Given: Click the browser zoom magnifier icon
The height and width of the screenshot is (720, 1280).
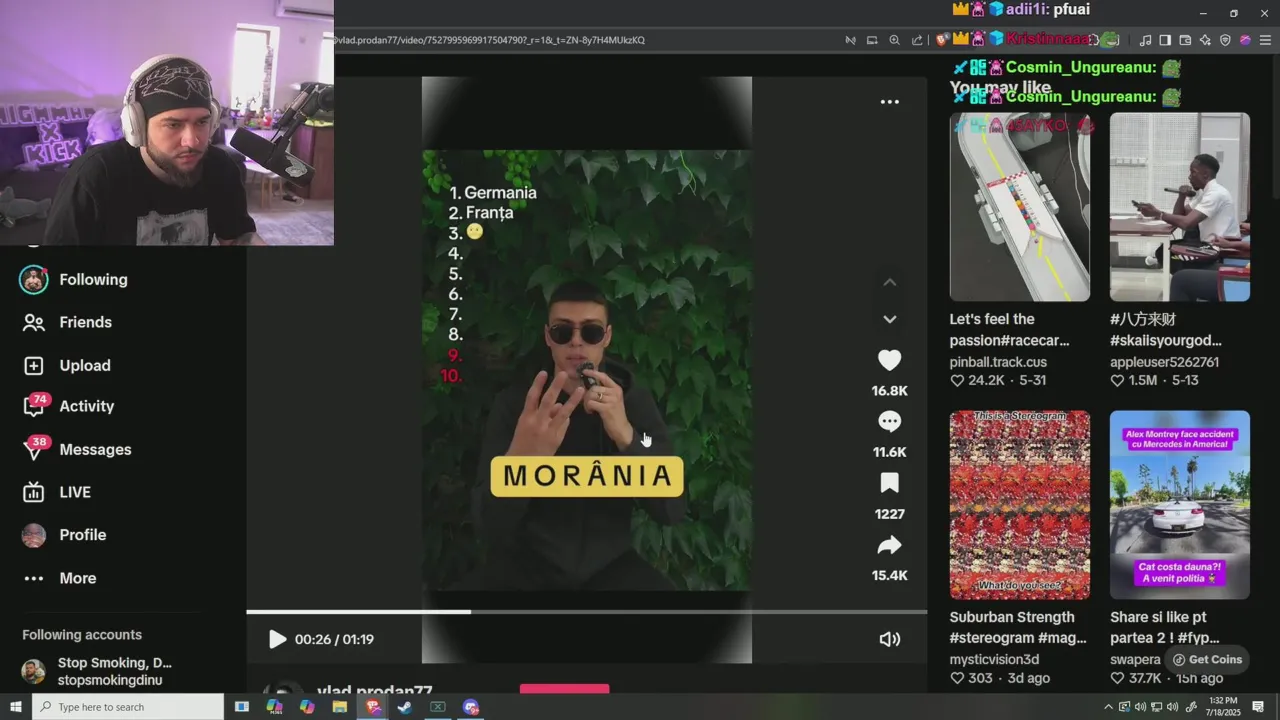Looking at the screenshot, I should 895,40.
